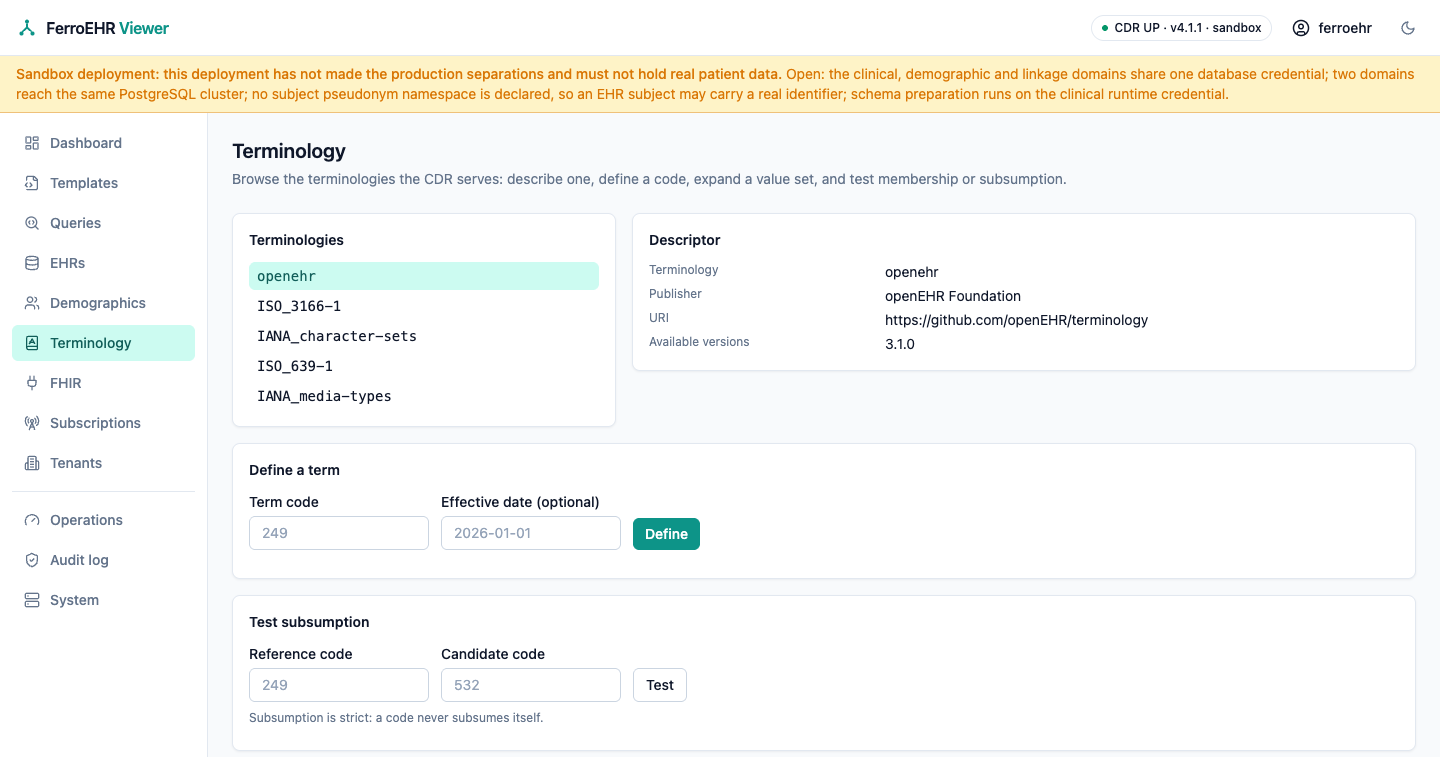Select Demographics in the sidebar
This screenshot has width=1440, height=757.
point(103,303)
